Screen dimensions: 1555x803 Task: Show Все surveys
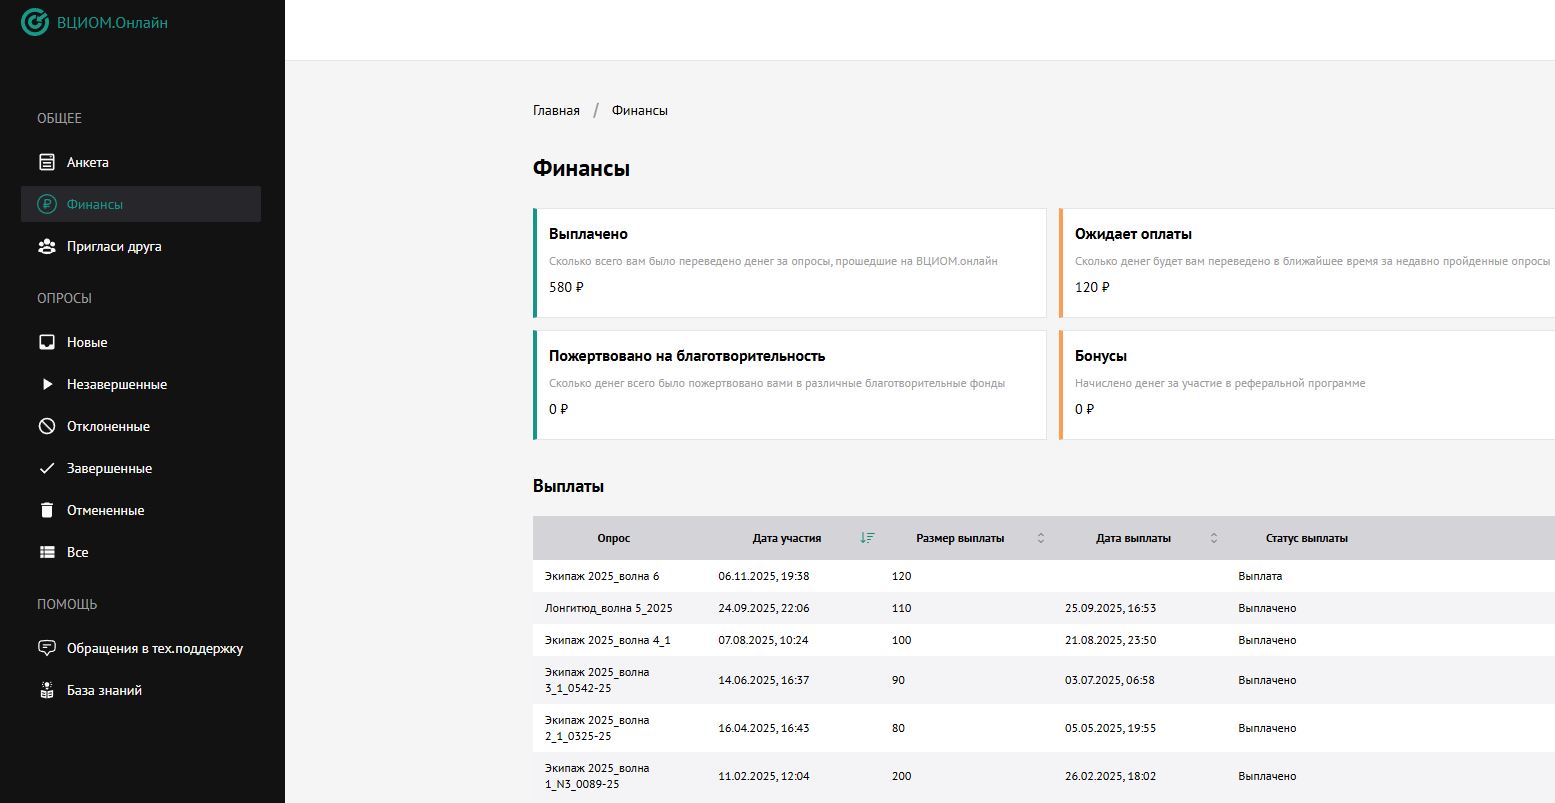click(141, 552)
